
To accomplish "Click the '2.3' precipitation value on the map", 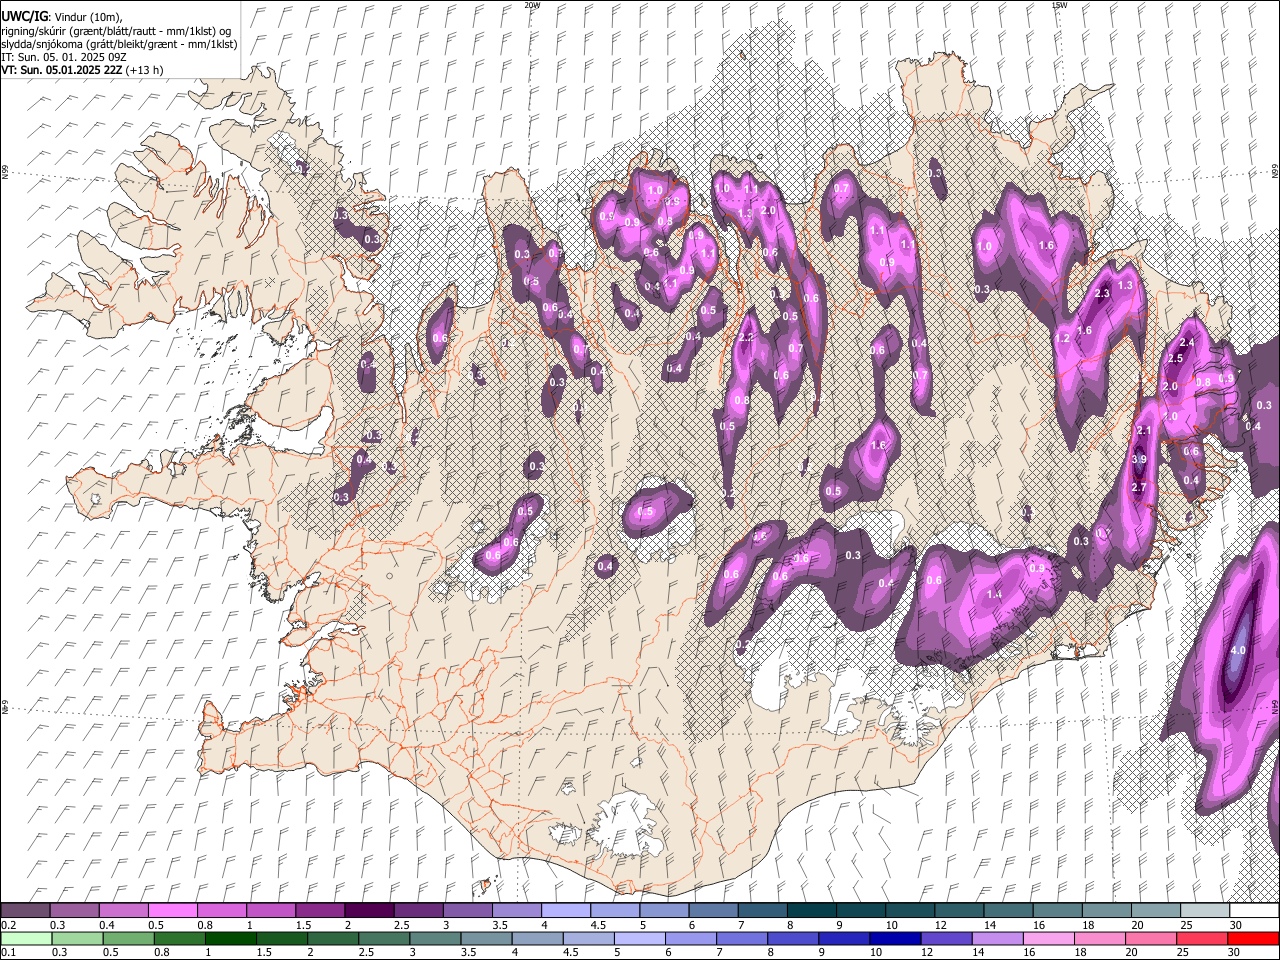I will point(1103,294).
